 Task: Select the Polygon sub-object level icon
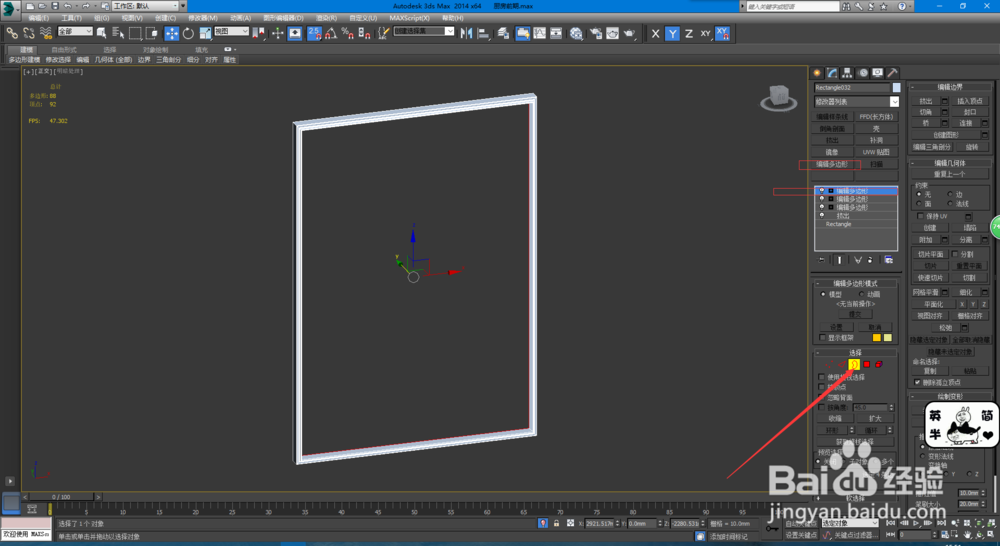point(866,364)
